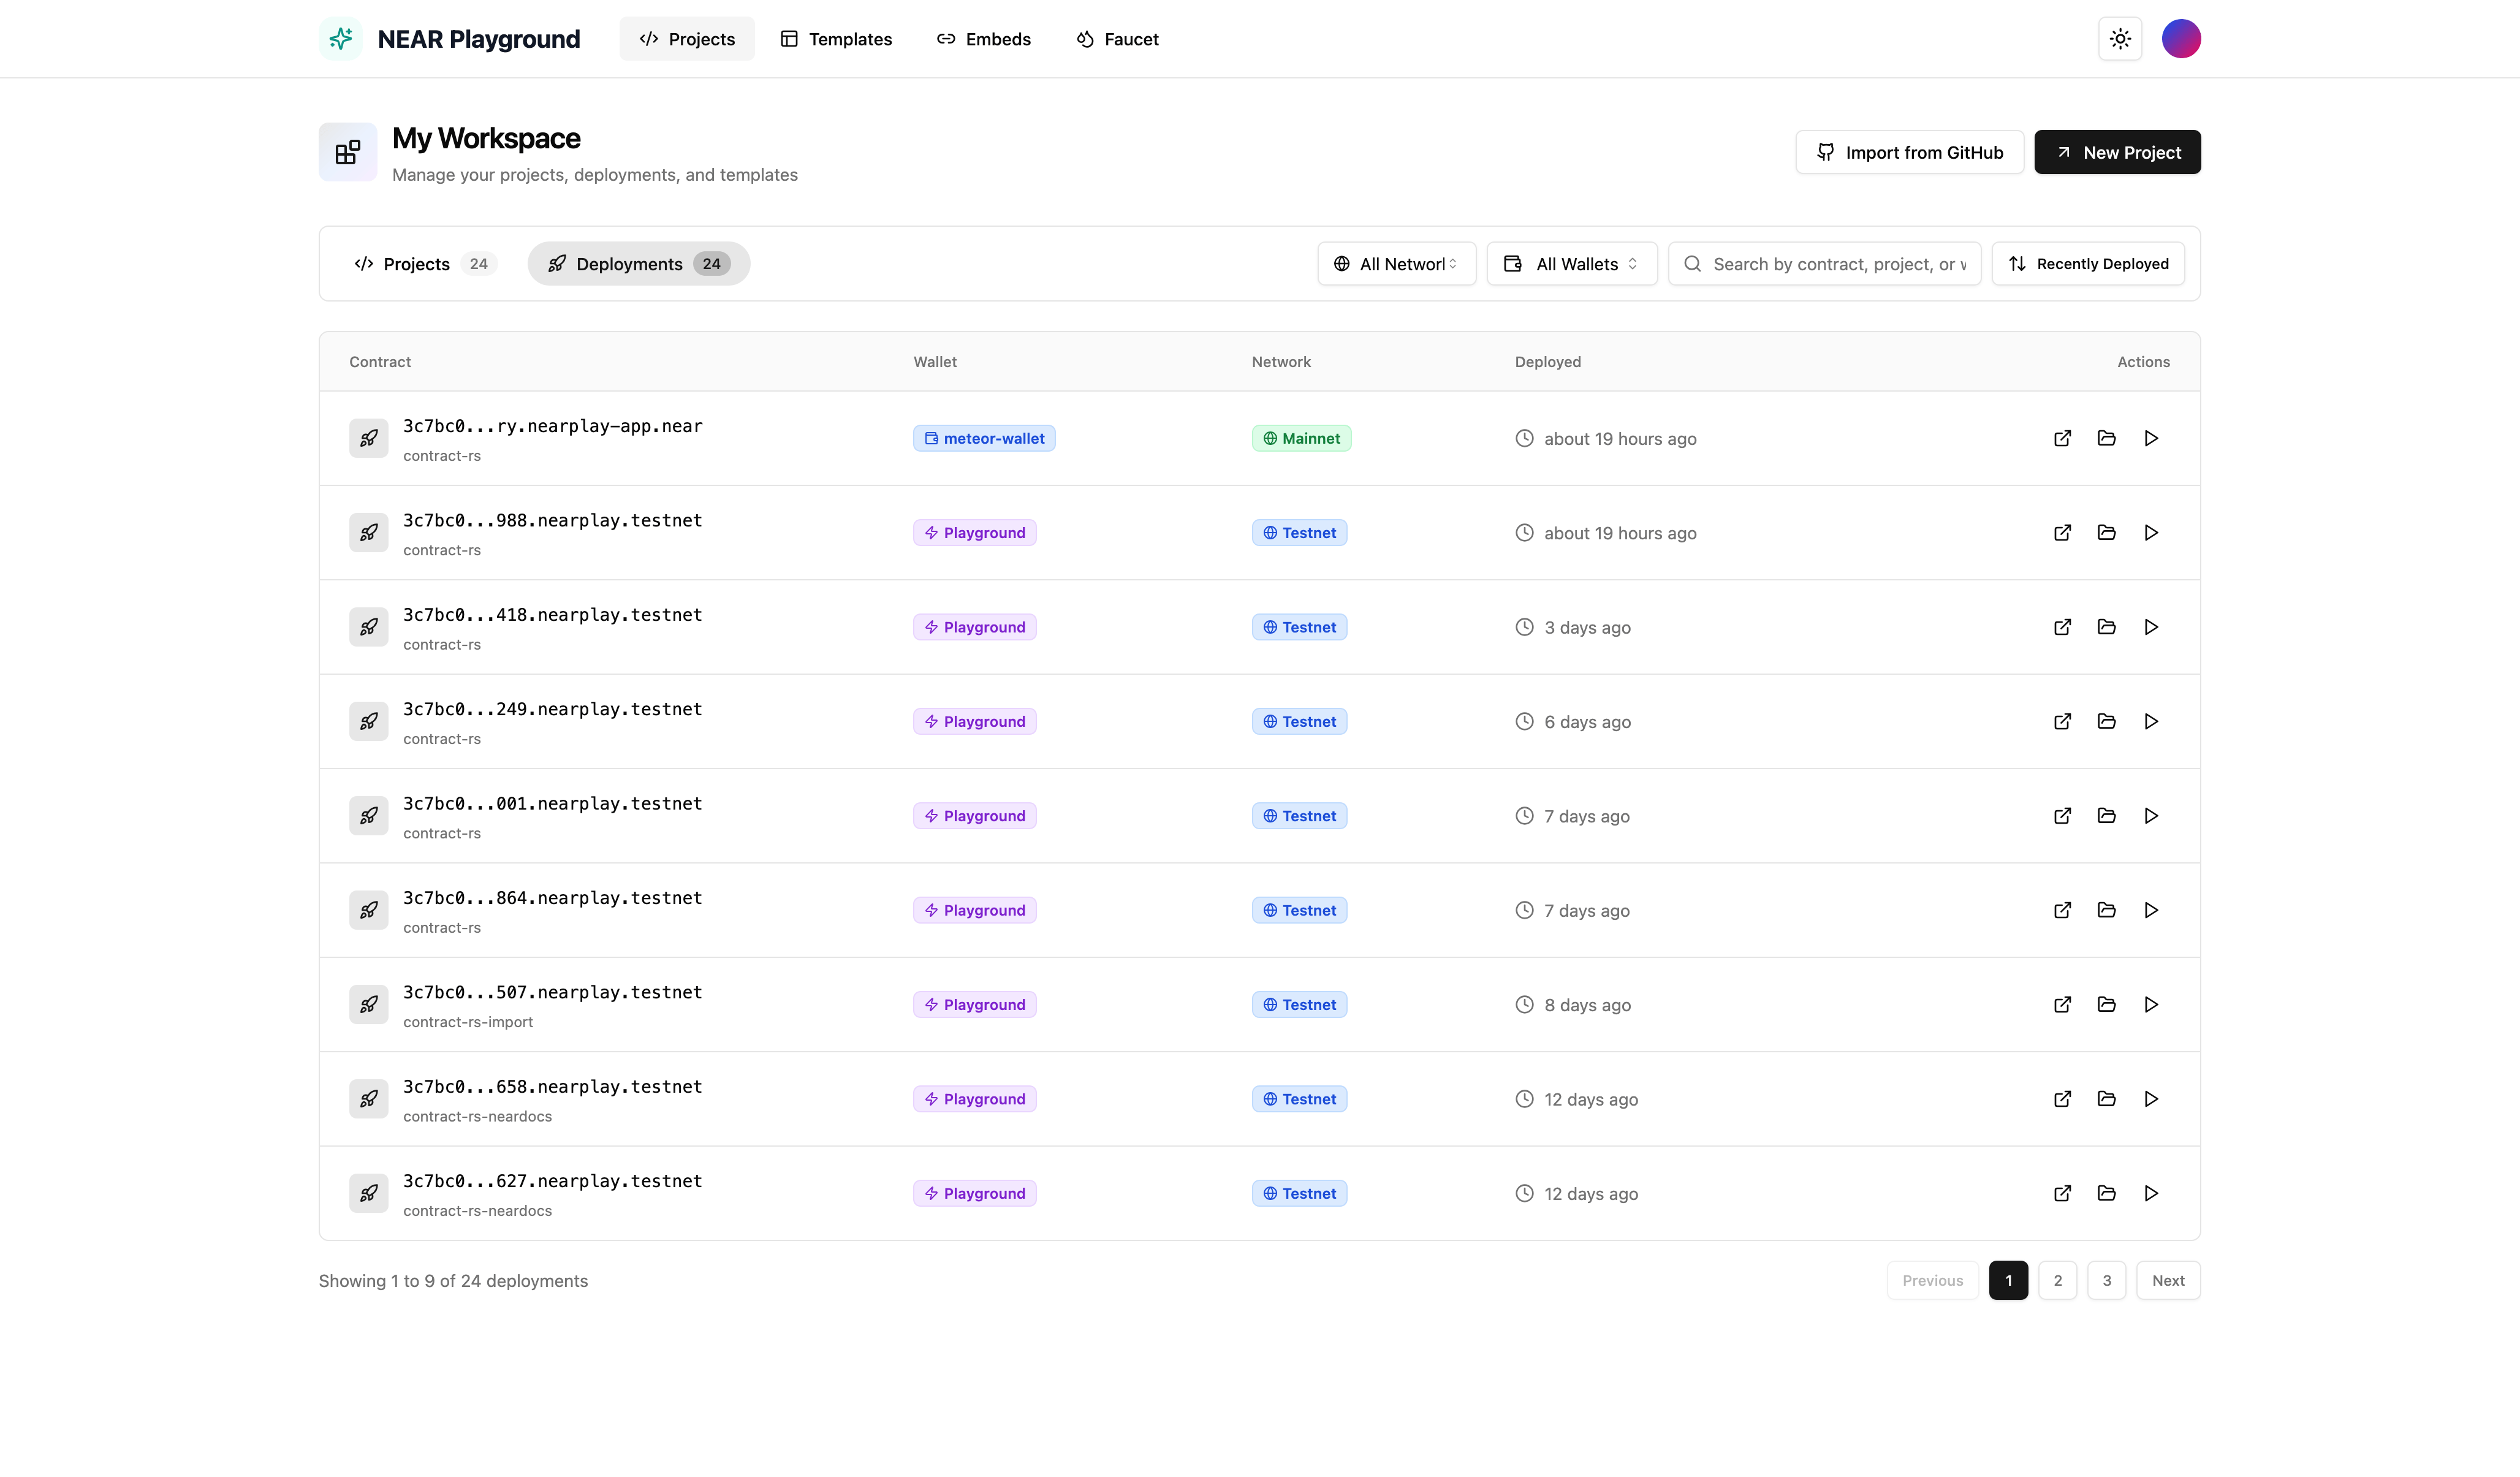This screenshot has height=1477, width=2520.
Task: Open the Recently Deployed sort menu
Action: point(2088,264)
